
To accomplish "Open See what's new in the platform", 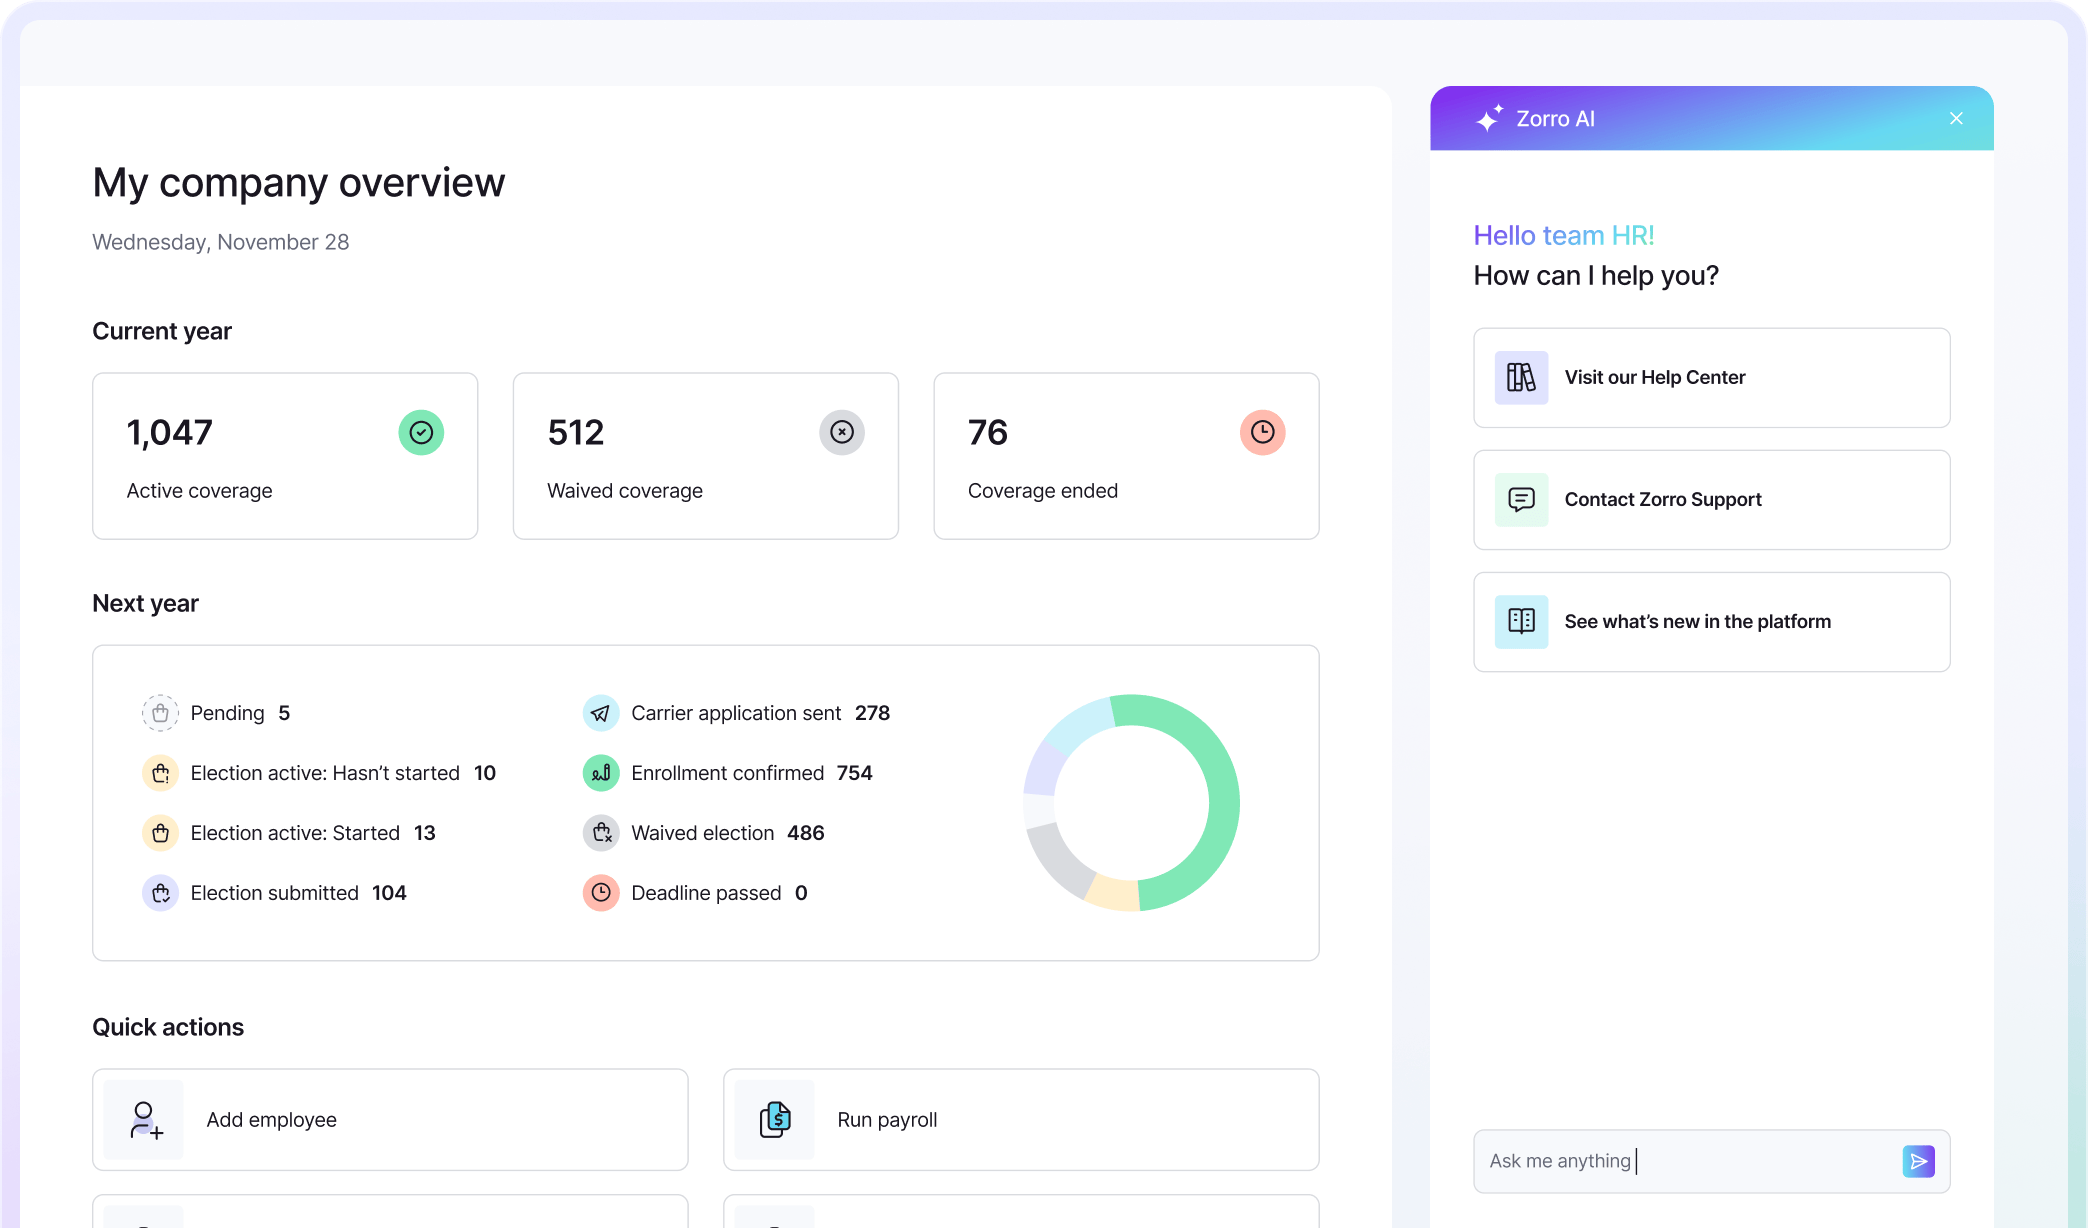I will click(1711, 621).
